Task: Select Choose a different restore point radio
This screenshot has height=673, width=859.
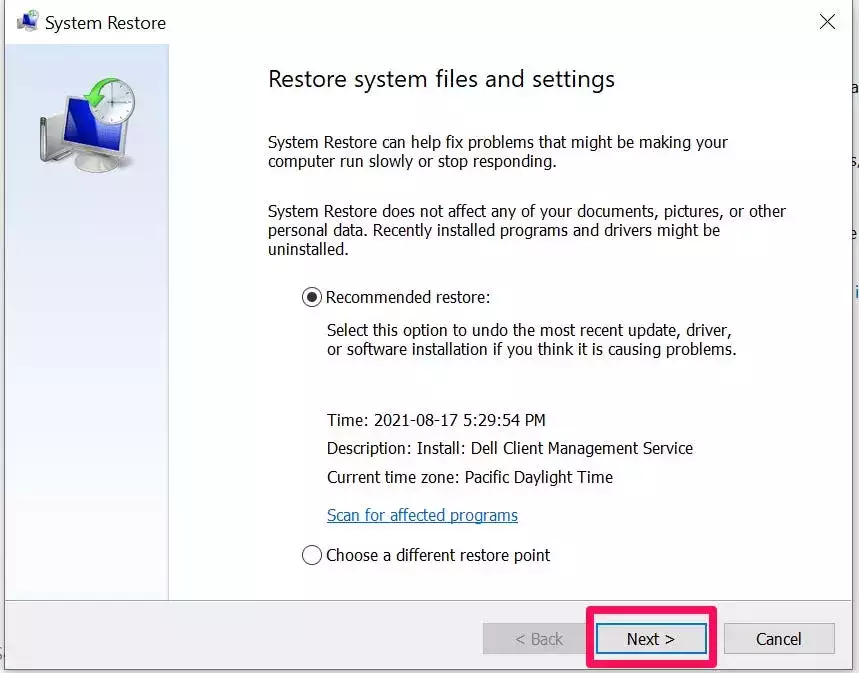Action: click(x=312, y=555)
